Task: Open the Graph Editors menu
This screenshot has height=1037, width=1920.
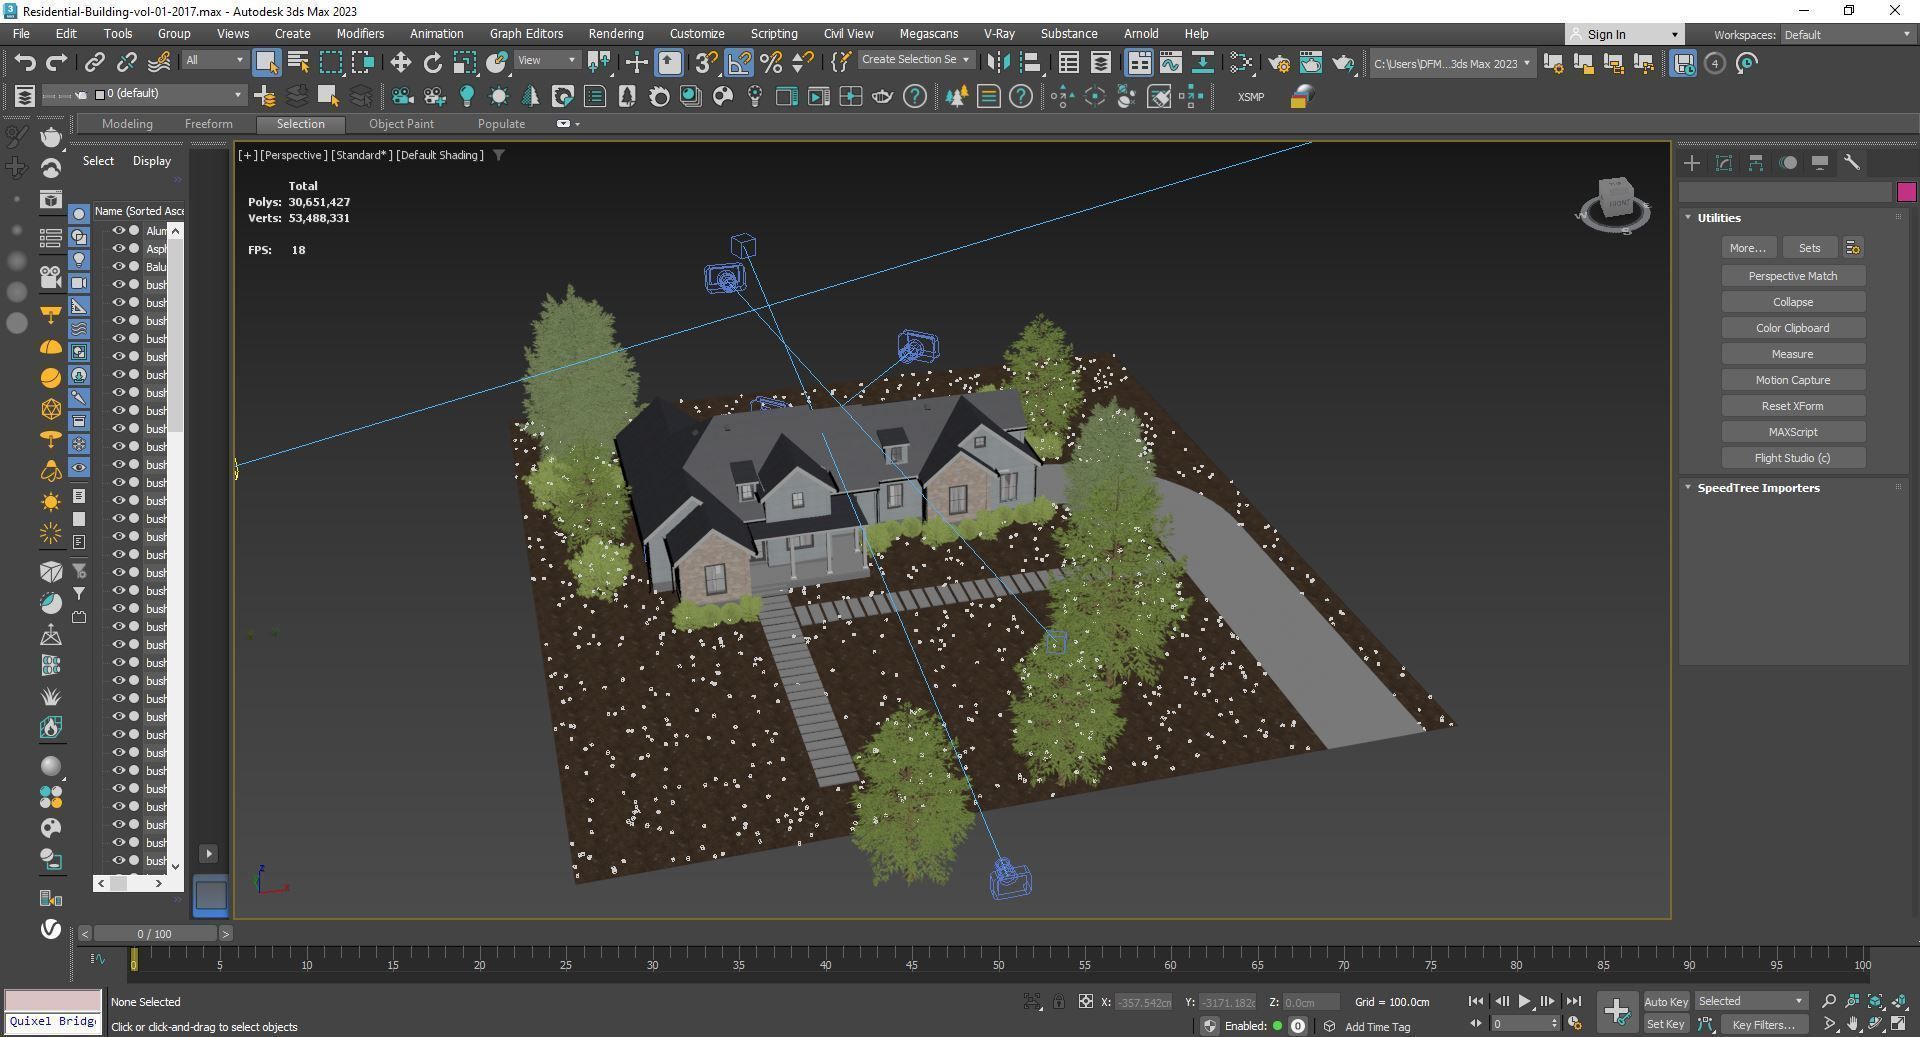Action: 526,34
